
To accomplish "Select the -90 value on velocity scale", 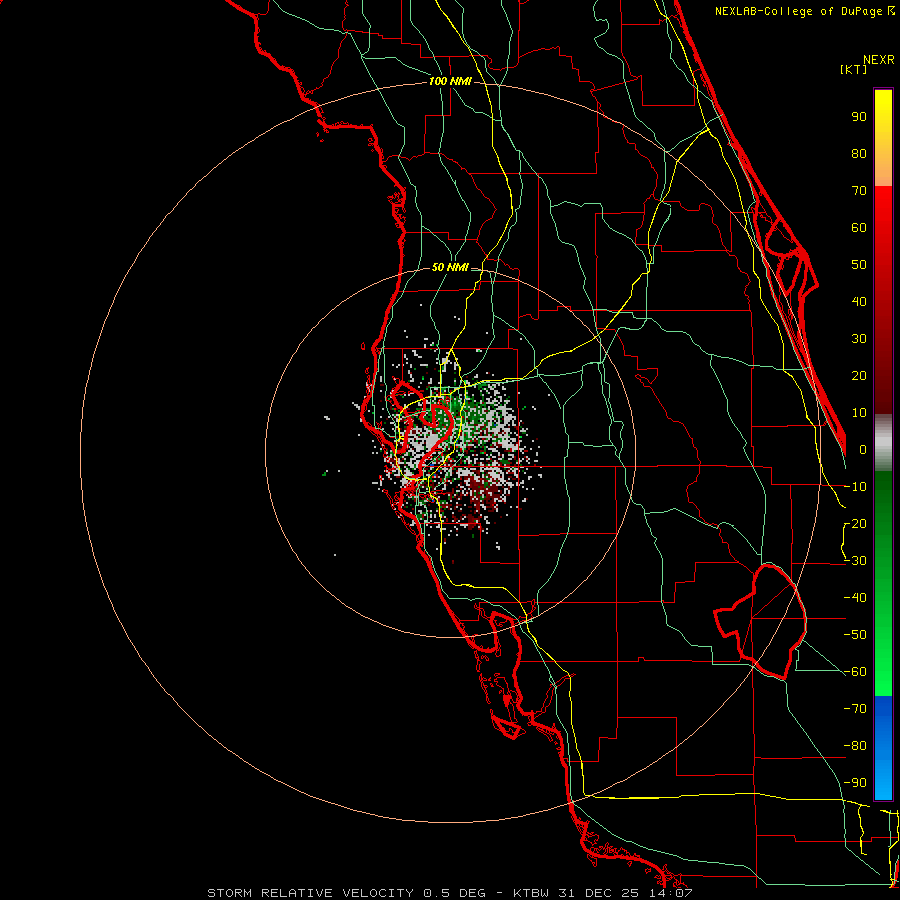I will pyautogui.click(x=855, y=783).
